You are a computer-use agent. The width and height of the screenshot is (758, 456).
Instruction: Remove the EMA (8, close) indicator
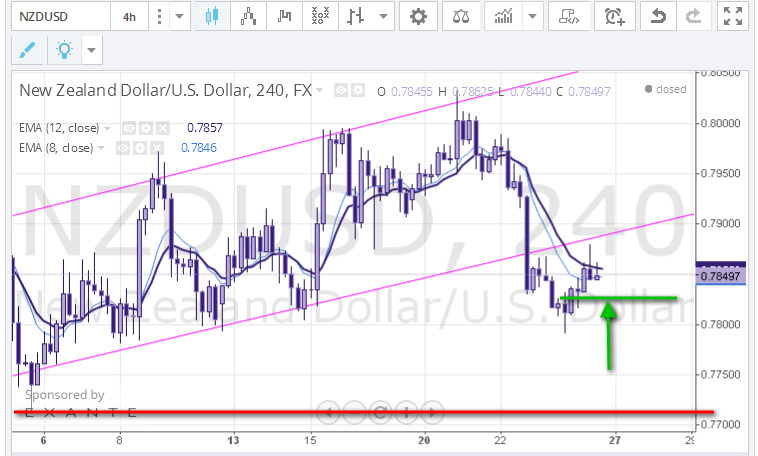(156, 148)
